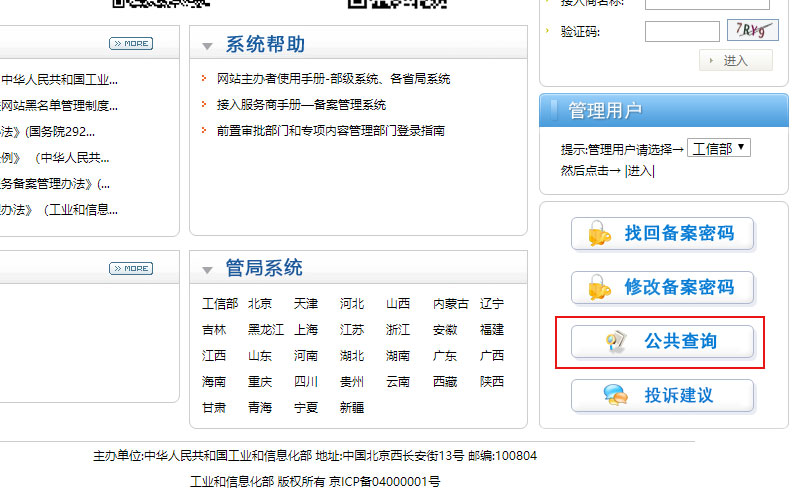Screen dimensions: 800x496
Task: Select 北京 in 管局系统 list
Action: (x=260, y=304)
